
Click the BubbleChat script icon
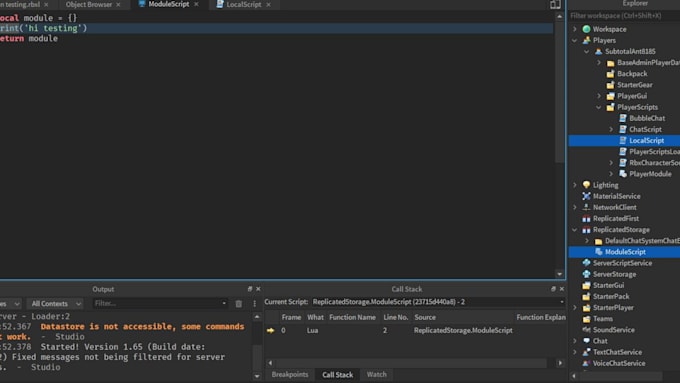point(623,118)
